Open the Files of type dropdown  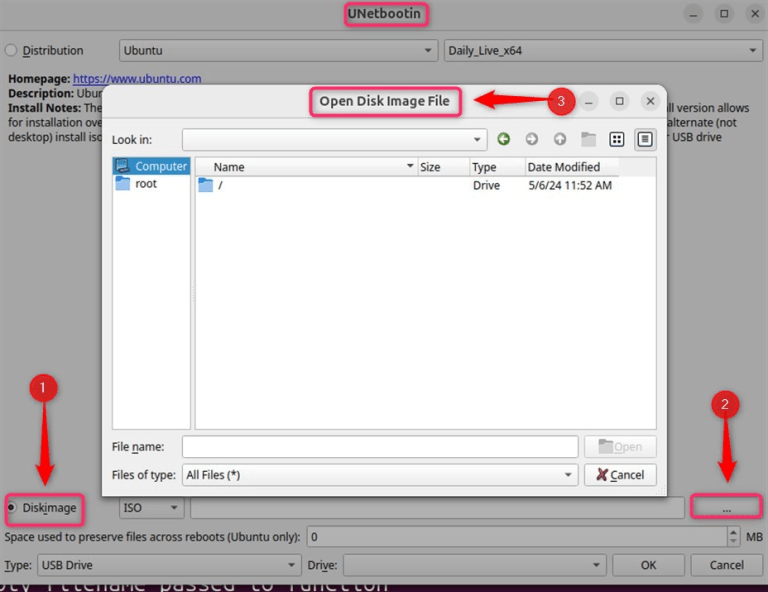coord(380,474)
